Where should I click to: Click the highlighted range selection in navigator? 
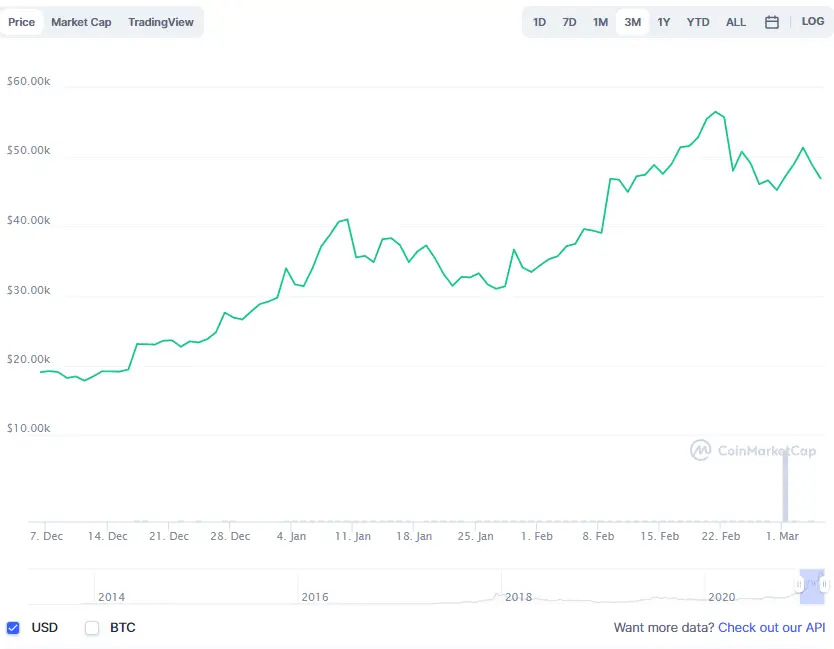pos(812,587)
